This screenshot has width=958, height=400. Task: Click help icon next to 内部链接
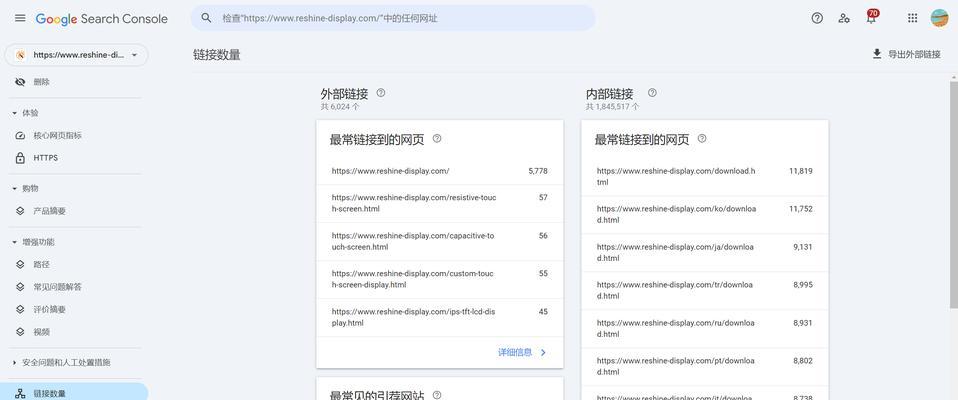(652, 93)
